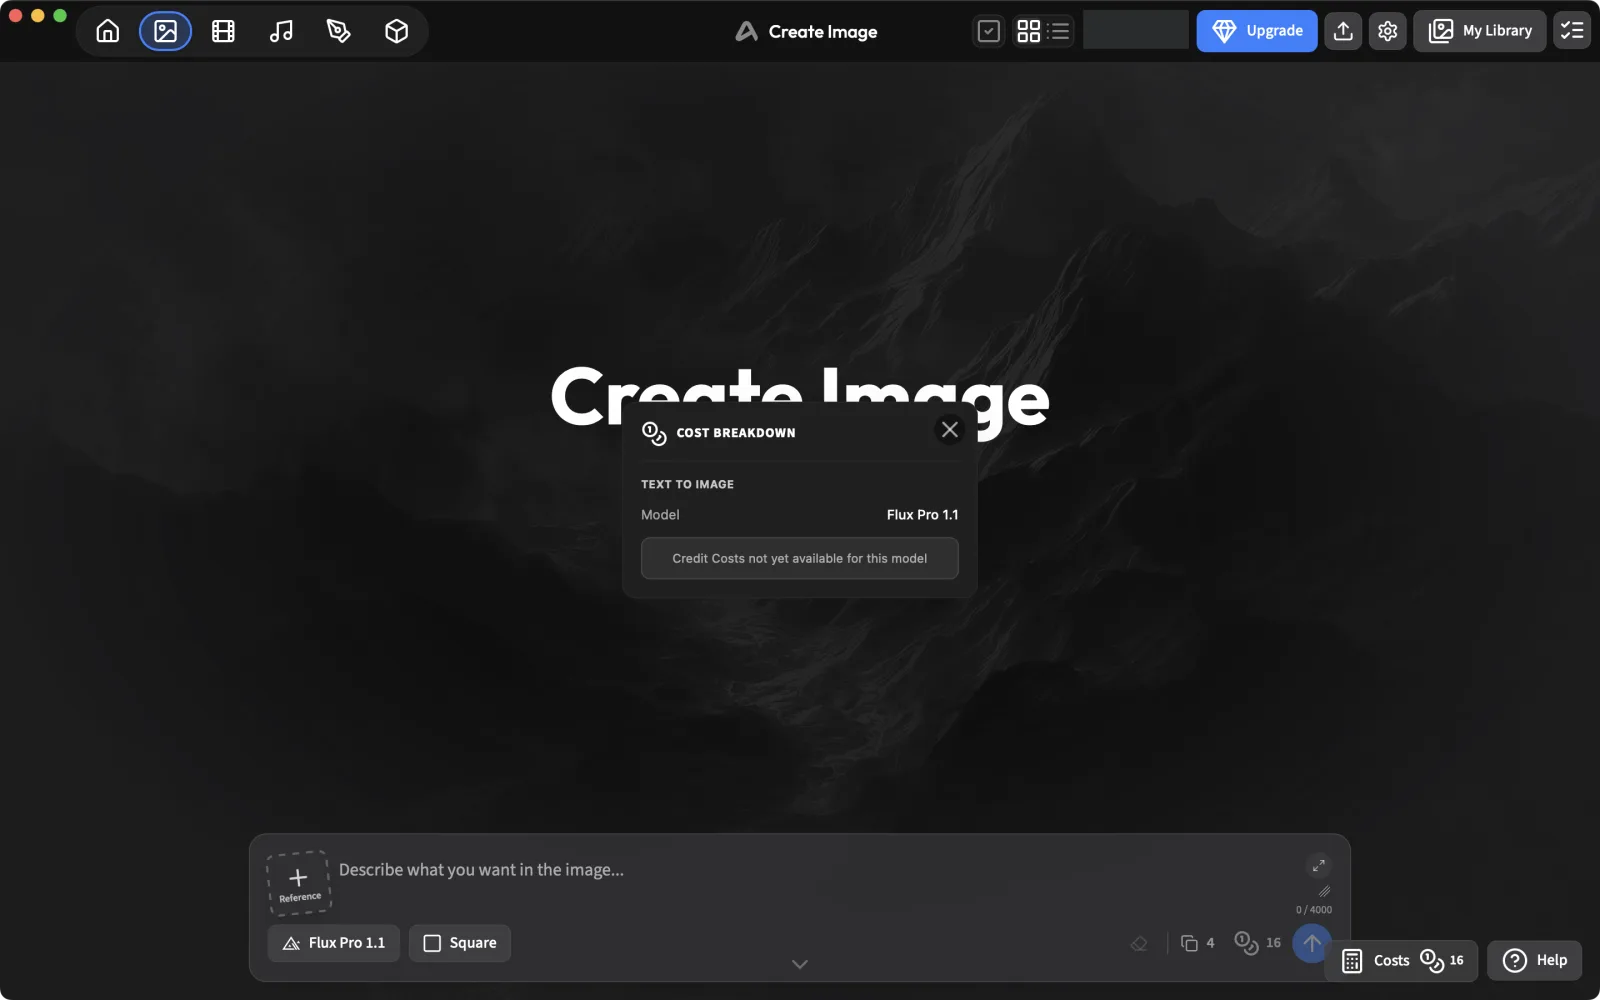This screenshot has width=1600, height=1000.
Task: Open the Costs calculator button
Action: pos(1402,961)
